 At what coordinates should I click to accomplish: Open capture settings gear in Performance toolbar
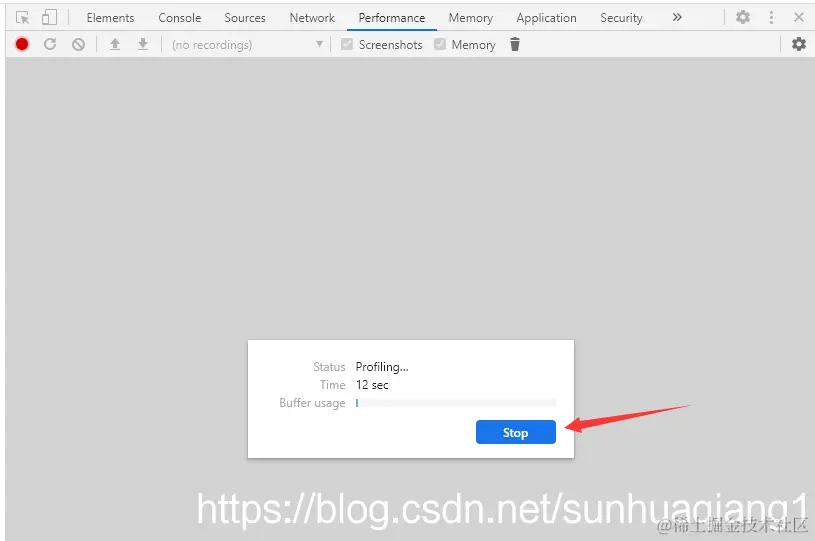pos(799,44)
